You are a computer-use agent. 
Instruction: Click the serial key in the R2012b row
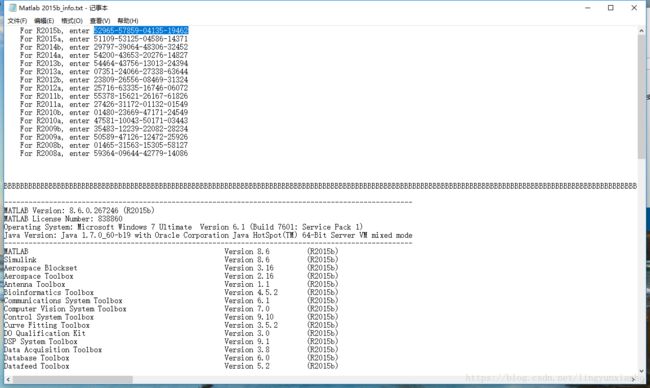pyautogui.click(x=141, y=80)
